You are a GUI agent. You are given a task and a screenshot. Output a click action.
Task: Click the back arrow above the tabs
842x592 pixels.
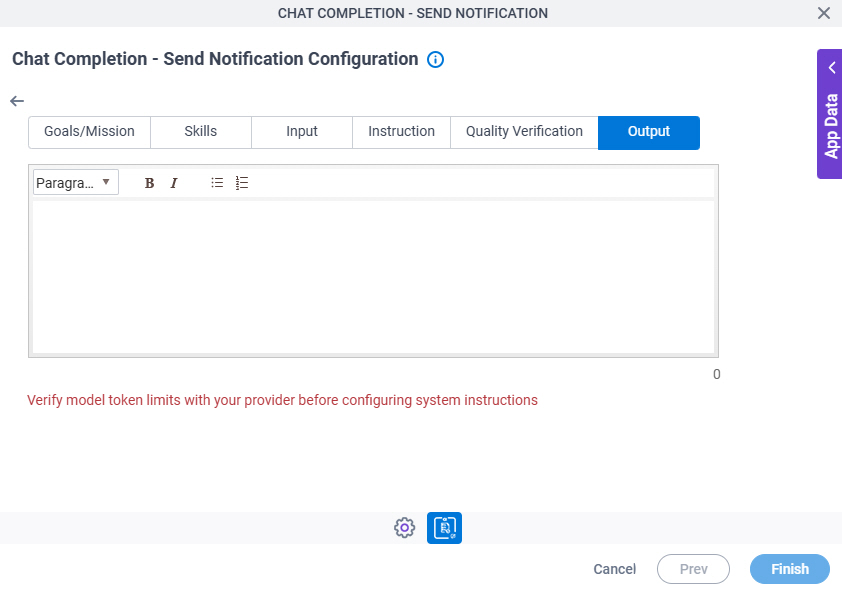tap(17, 101)
